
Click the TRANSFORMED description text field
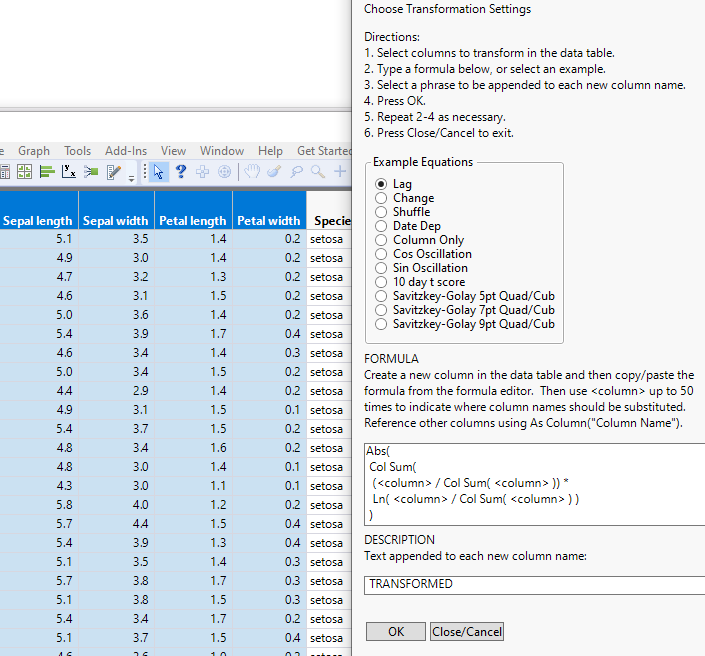pos(535,584)
